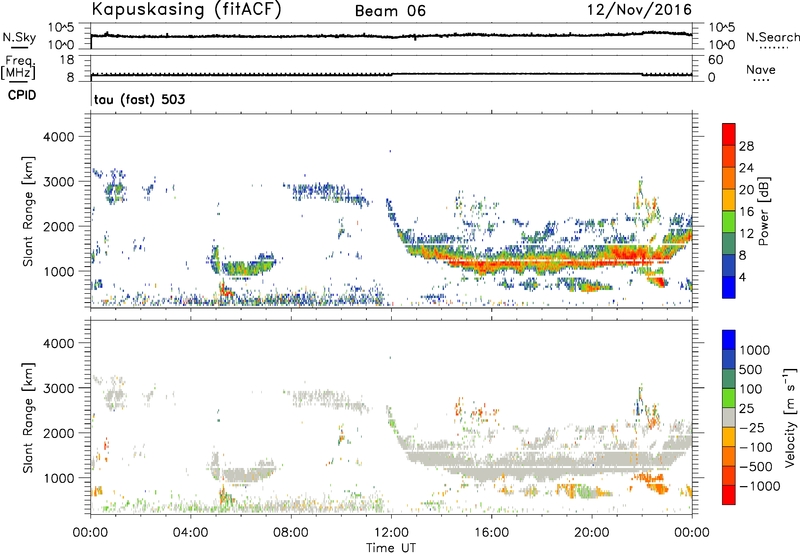800x554 pixels.
Task: Click the "20" label on Power colorbar
Action: [746, 190]
